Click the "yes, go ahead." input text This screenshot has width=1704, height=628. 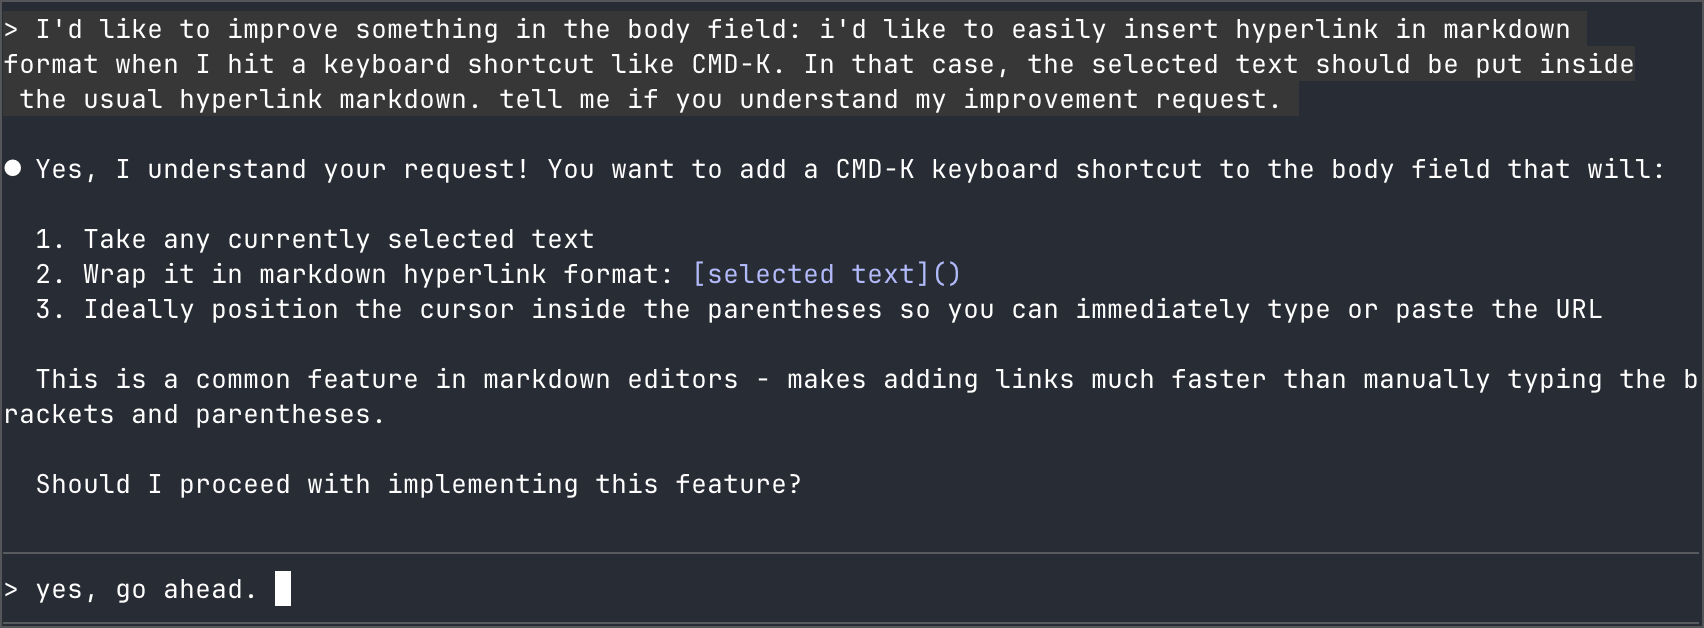point(146,590)
